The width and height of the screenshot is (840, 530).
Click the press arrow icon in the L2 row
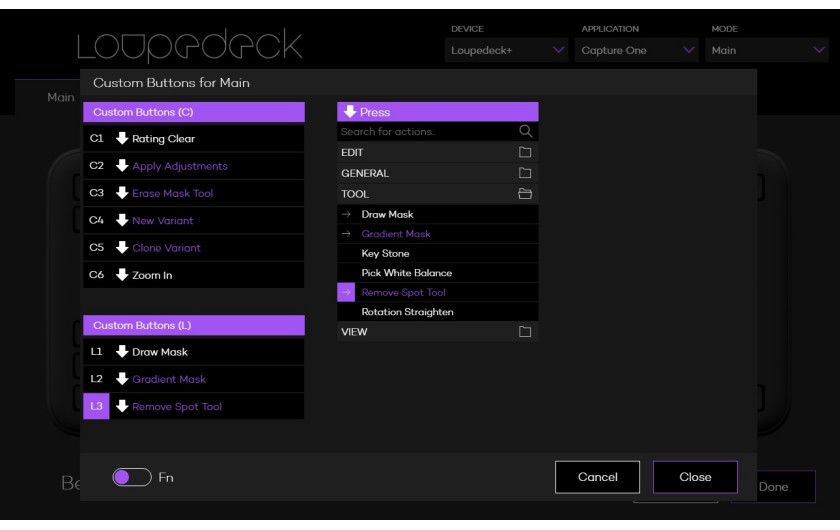tap(122, 379)
